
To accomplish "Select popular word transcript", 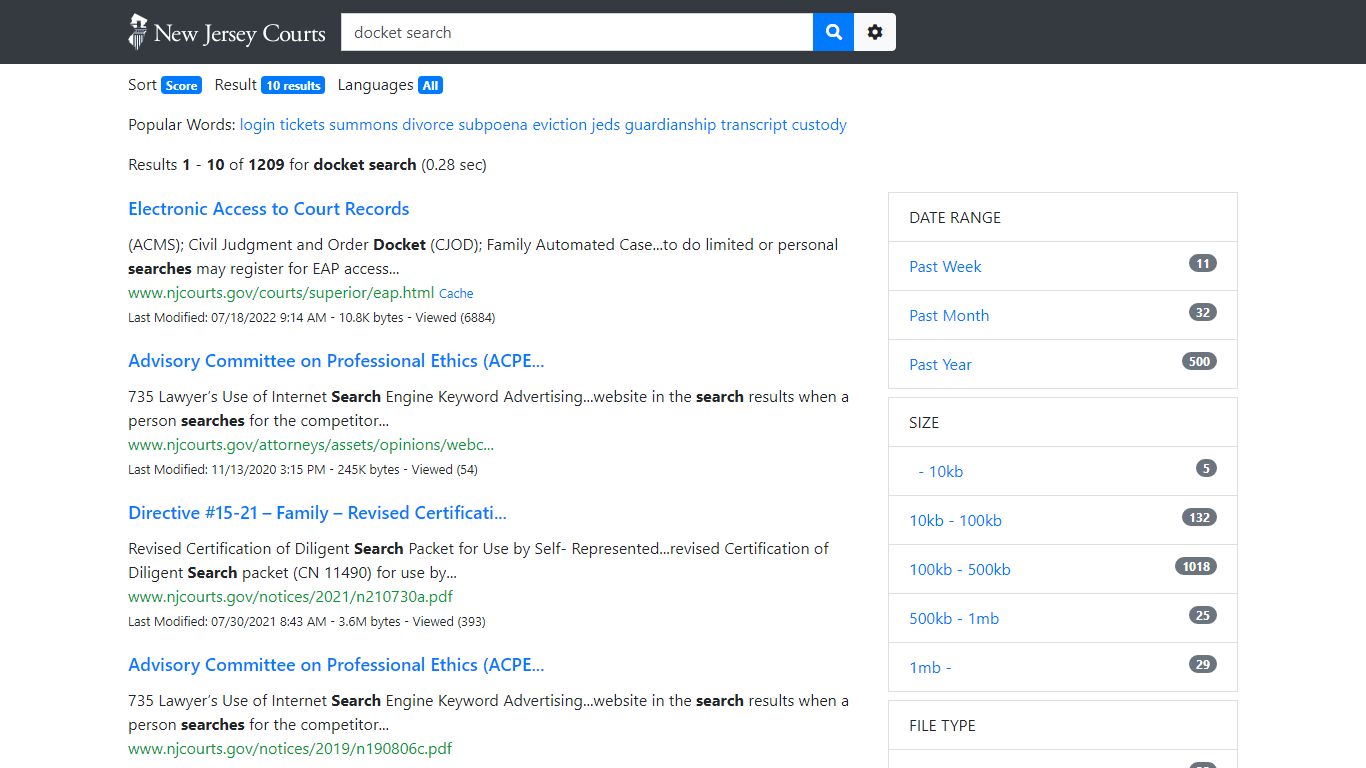I will [x=754, y=125].
